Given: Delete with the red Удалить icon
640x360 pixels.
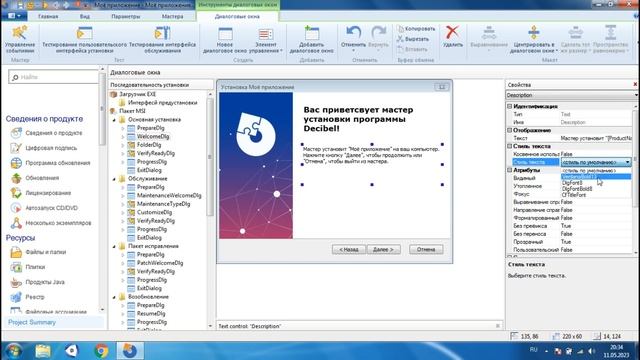Looking at the screenshot, I should click(452, 37).
